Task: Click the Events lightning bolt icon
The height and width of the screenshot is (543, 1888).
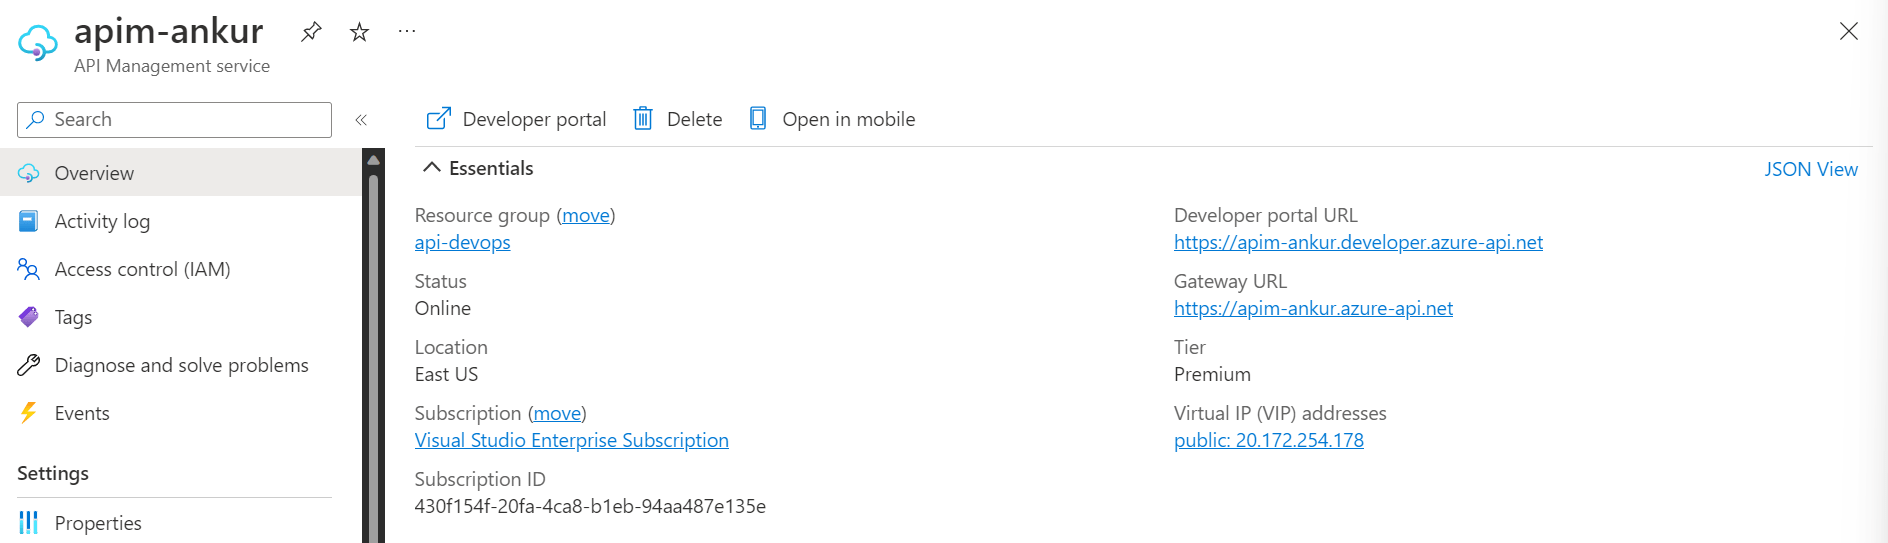Action: click(x=29, y=413)
